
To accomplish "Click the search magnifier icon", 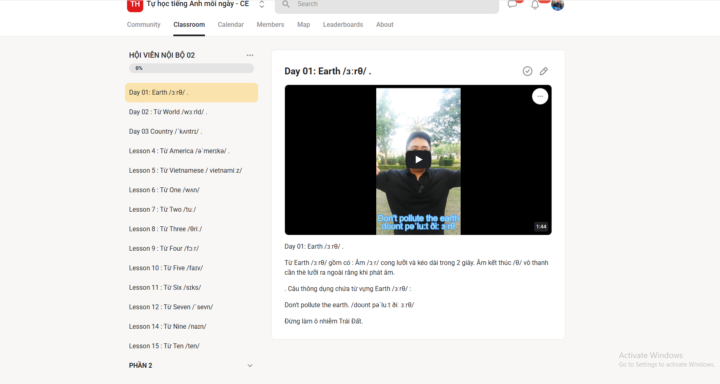I will pos(286,4).
